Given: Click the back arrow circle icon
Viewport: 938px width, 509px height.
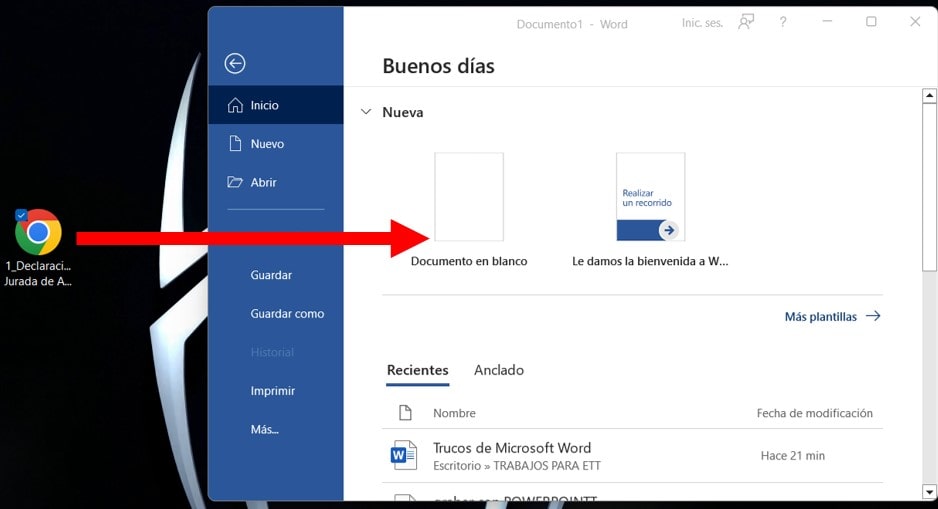Looking at the screenshot, I should click(x=235, y=64).
